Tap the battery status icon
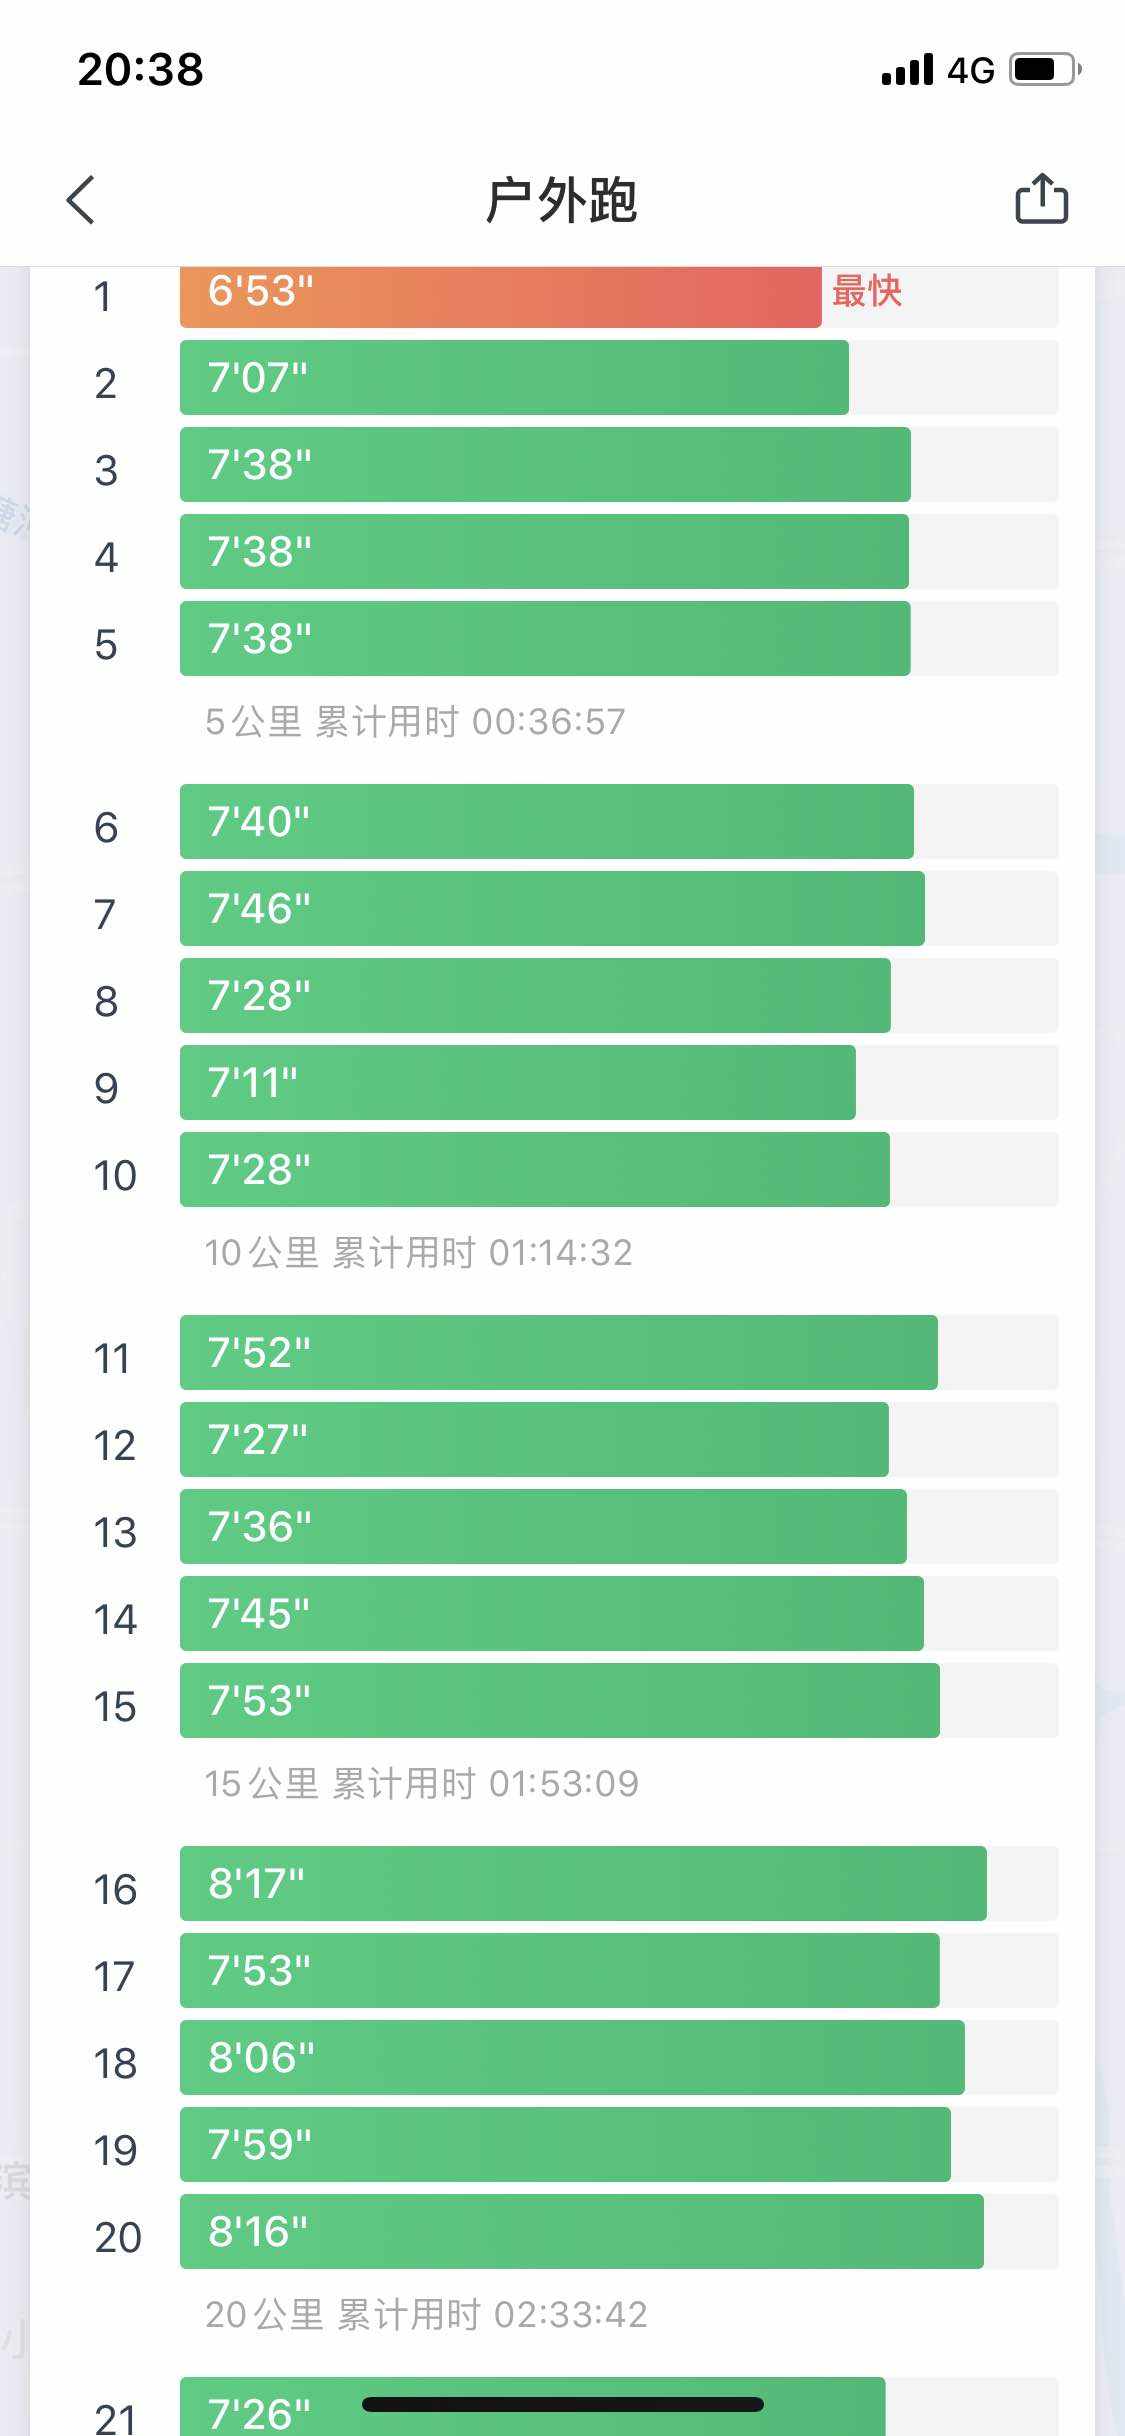1125x2436 pixels. pyautogui.click(x=1044, y=70)
